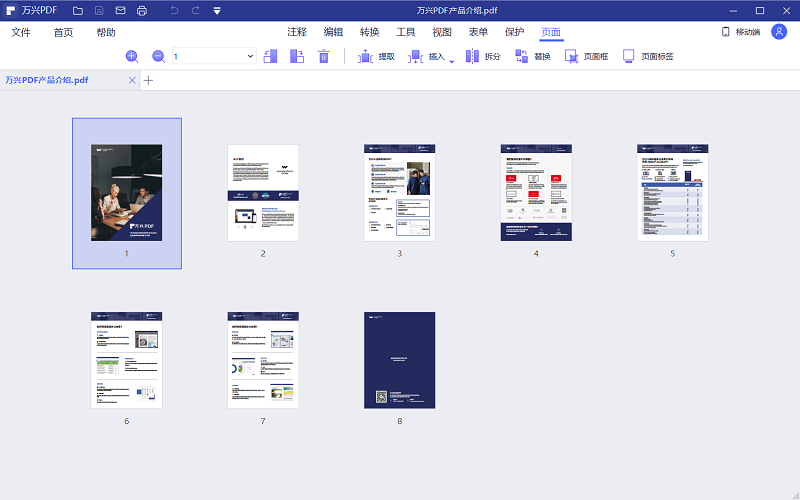Viewport: 800px width, 500px height.
Task: Expand the page number dropdown
Action: click(x=250, y=57)
